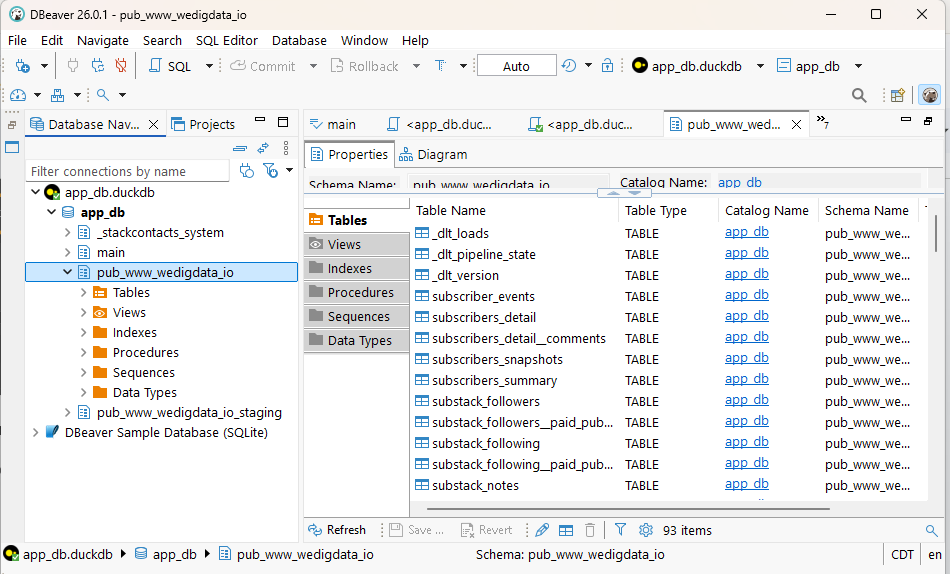The width and height of the screenshot is (950, 574).
Task: Select the Views side tab
Action: pos(357,244)
